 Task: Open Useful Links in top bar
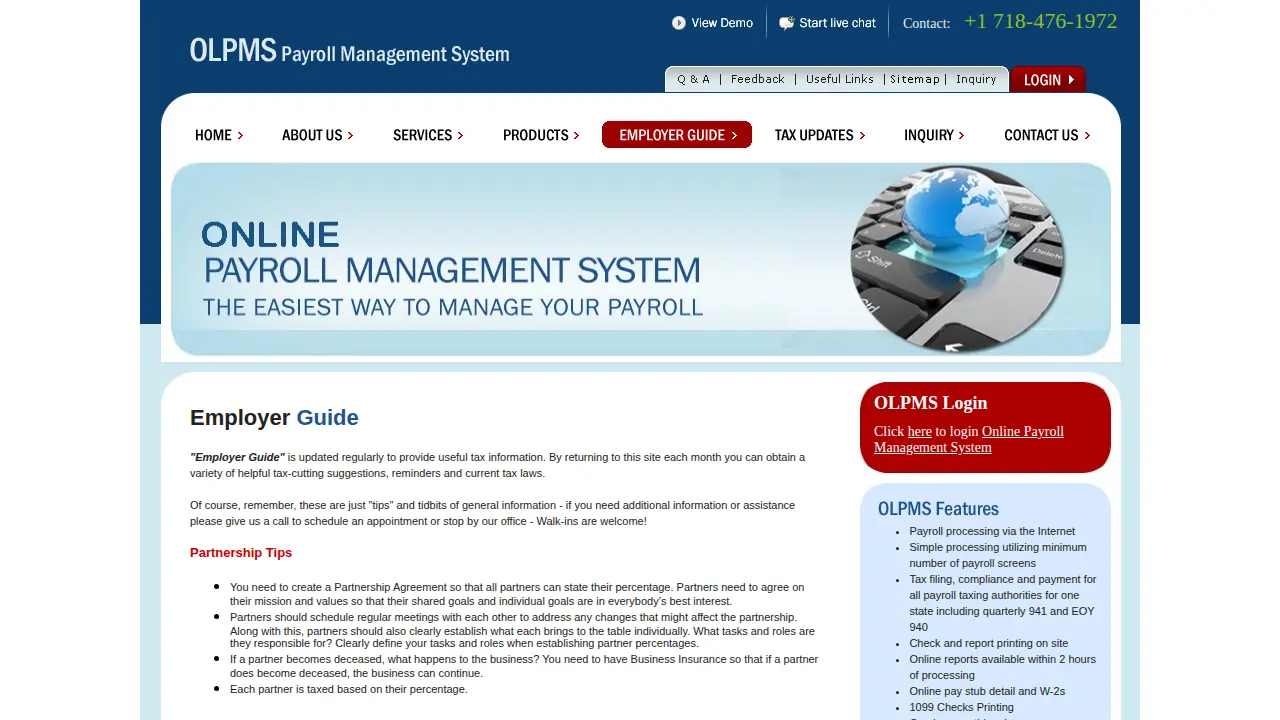coord(840,79)
